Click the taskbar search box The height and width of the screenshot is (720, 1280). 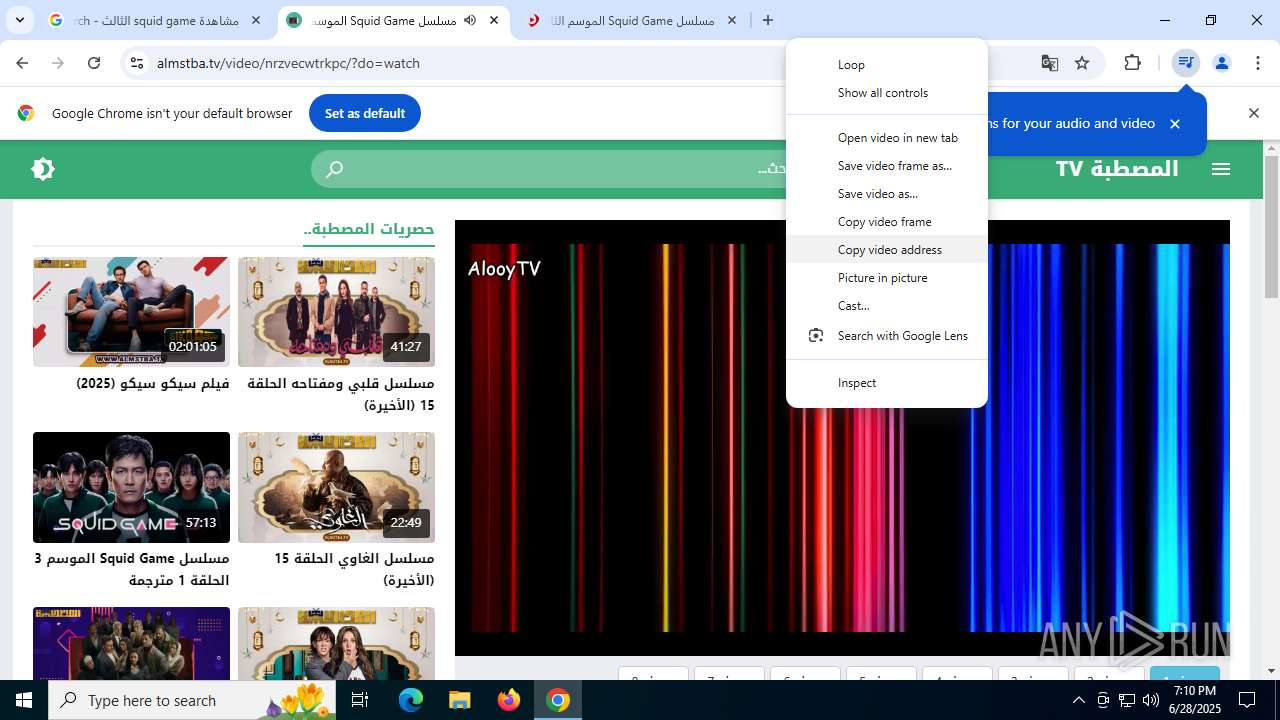click(x=193, y=700)
